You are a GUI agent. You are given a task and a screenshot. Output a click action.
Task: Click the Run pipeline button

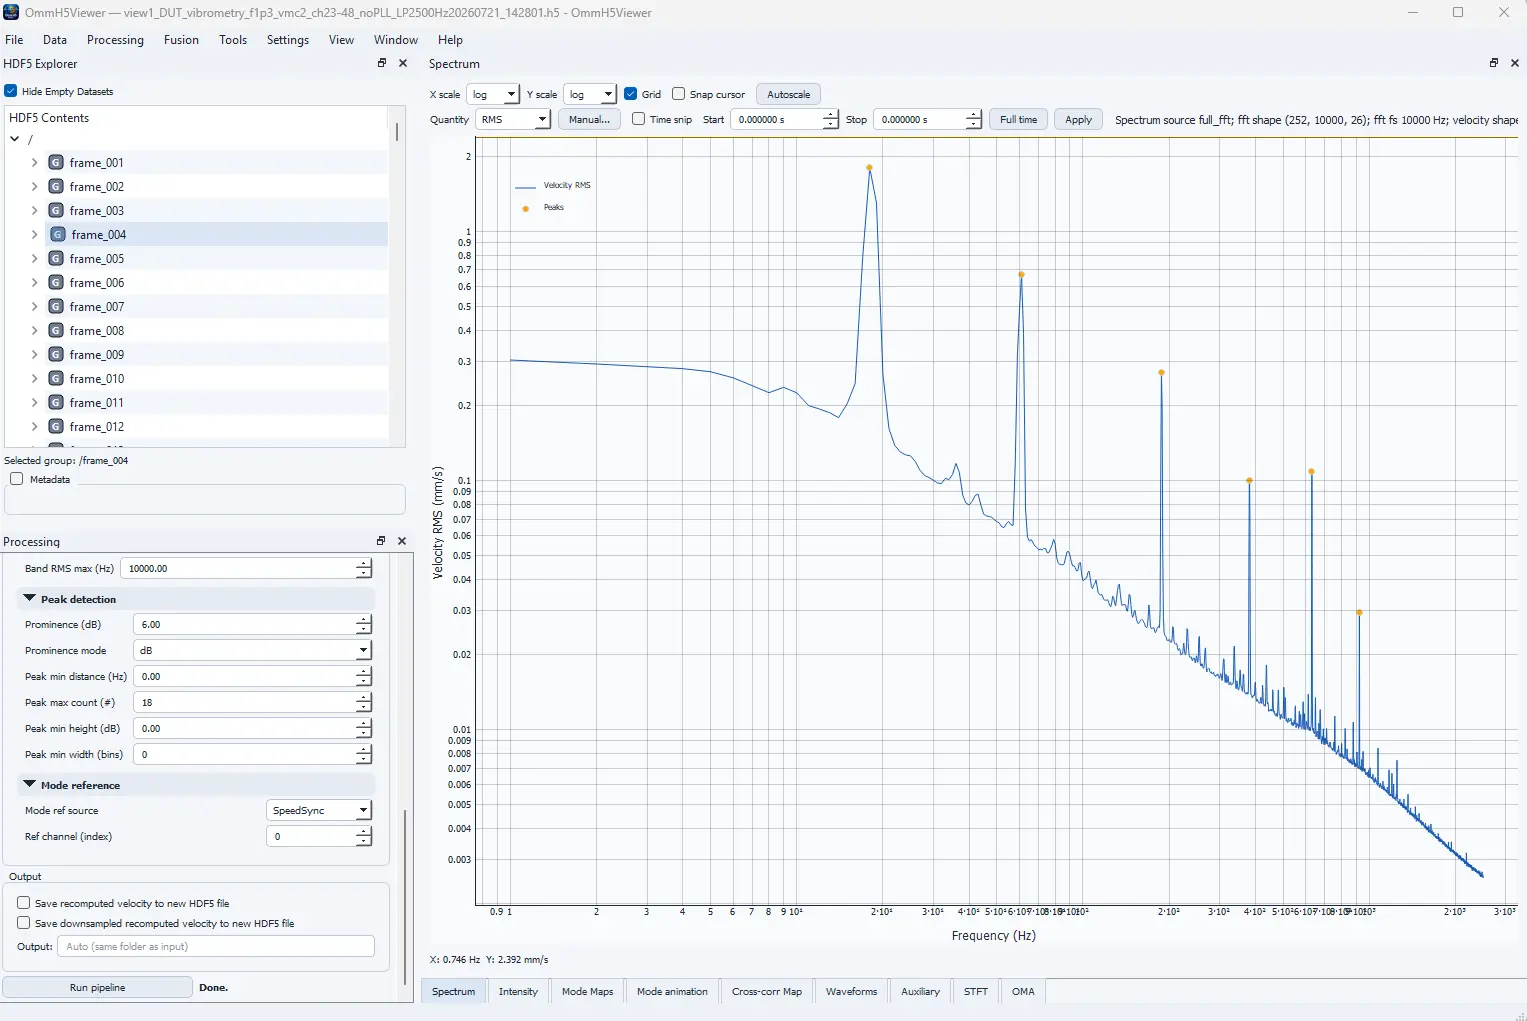98,987
